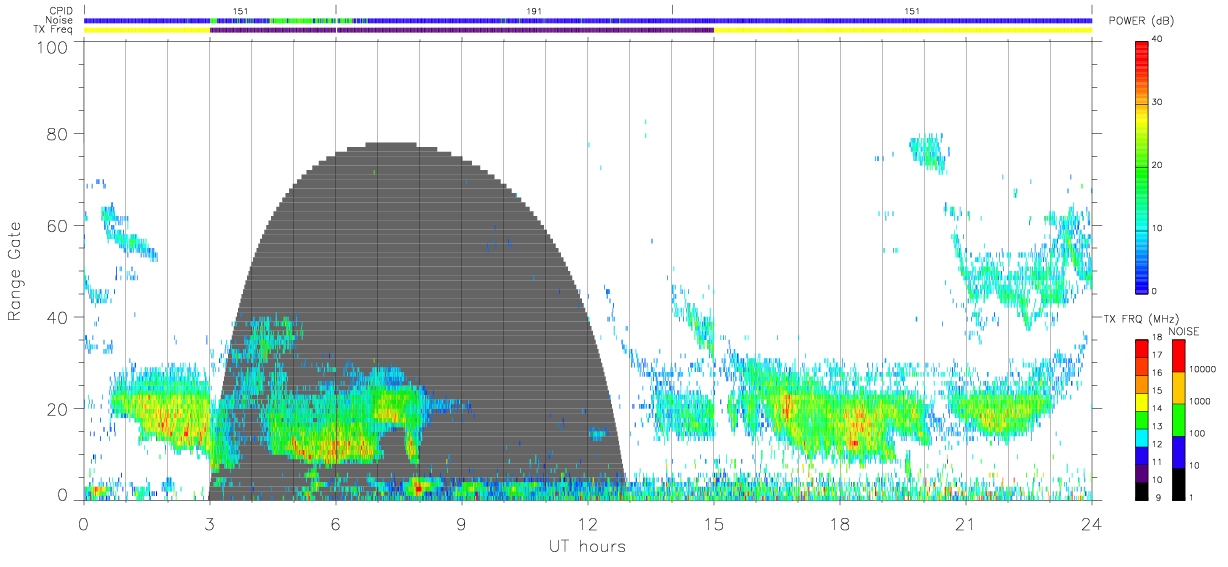Image resolution: width=1228 pixels, height=567 pixels.
Task: Click the TX FRQ color scale bar
Action: coord(1143,418)
